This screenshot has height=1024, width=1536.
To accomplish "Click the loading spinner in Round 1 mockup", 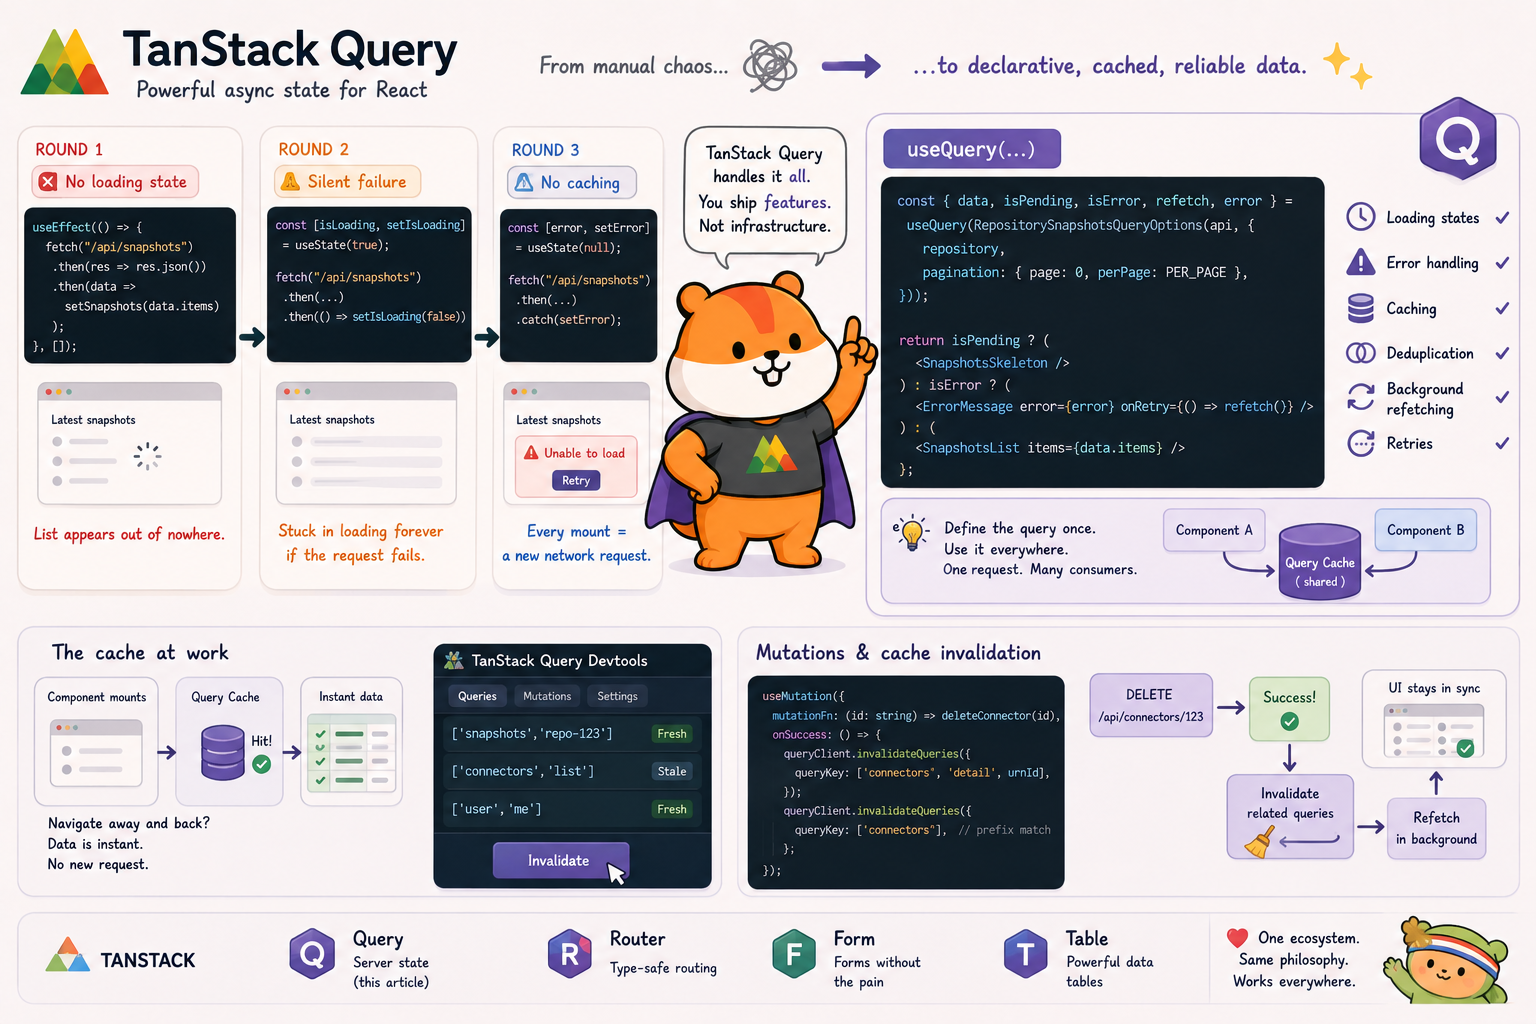I will coord(147,456).
